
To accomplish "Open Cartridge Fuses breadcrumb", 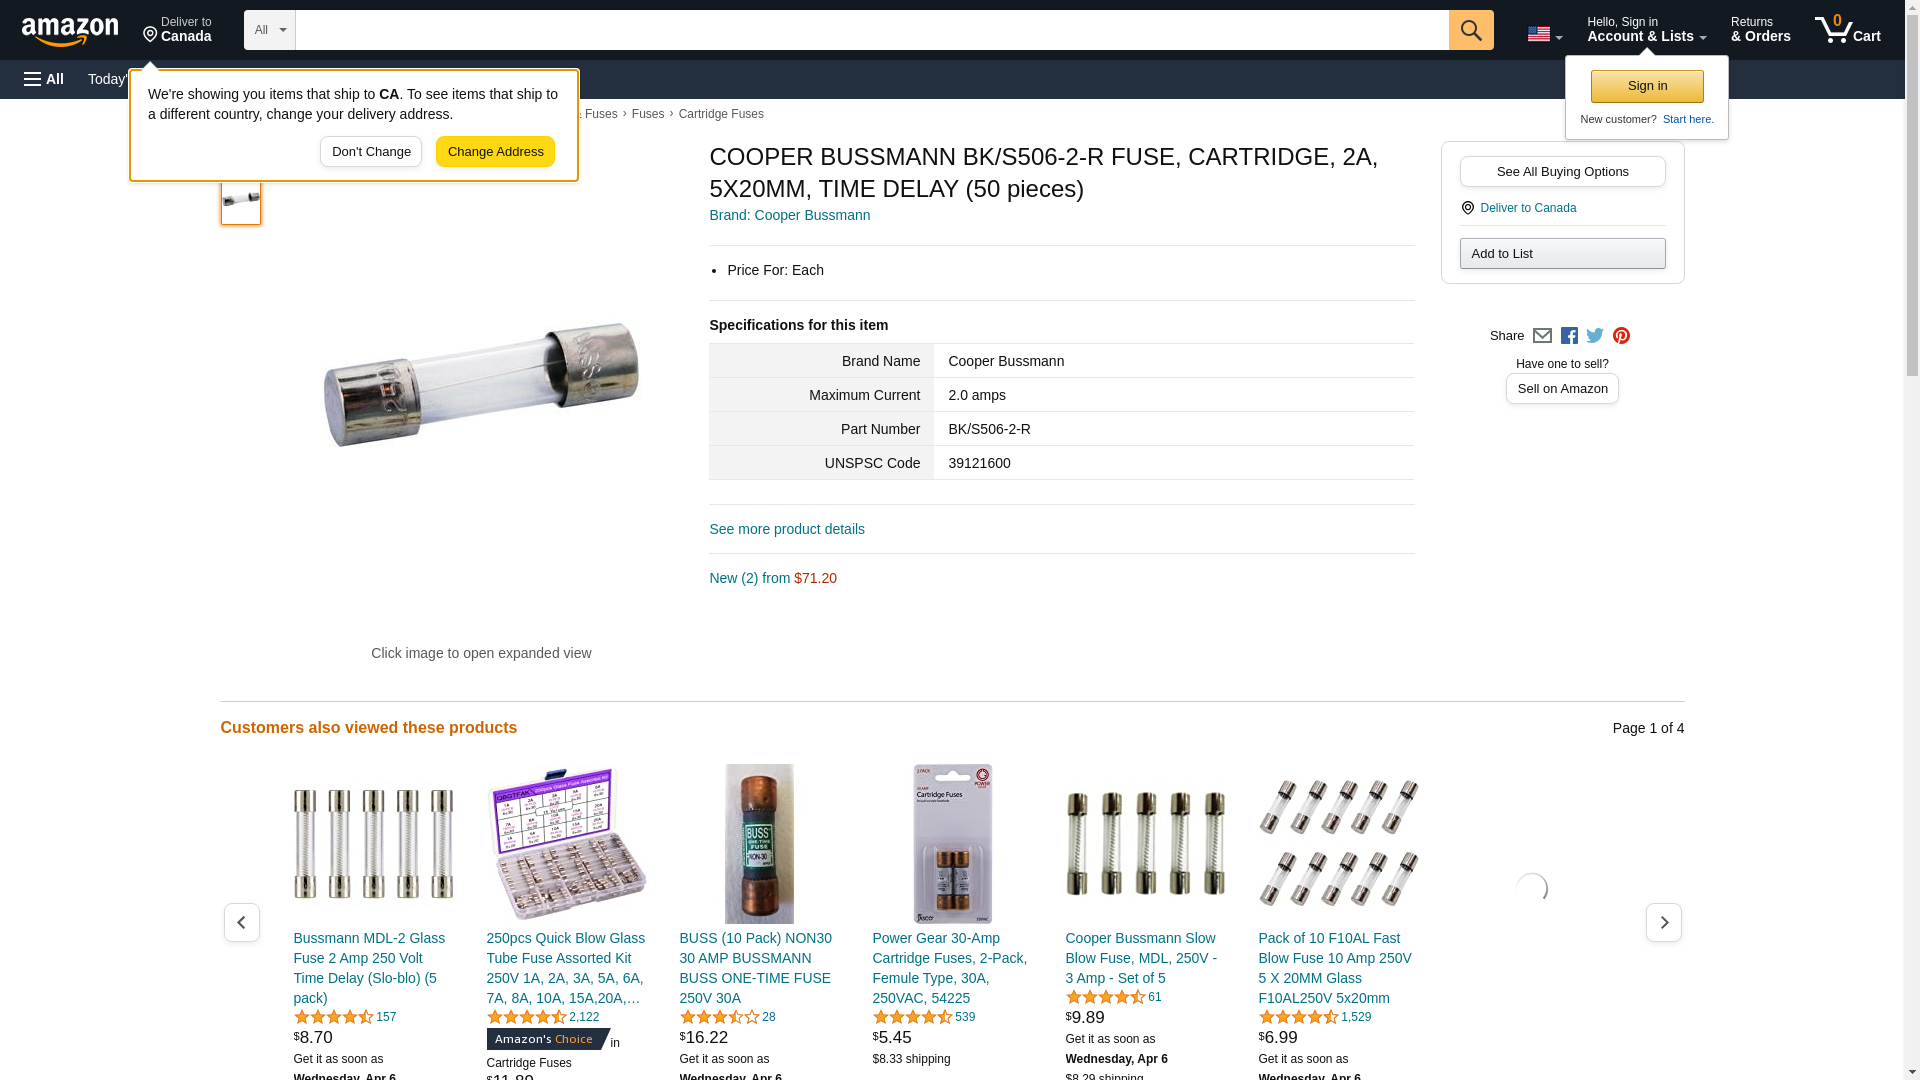I will [721, 114].
